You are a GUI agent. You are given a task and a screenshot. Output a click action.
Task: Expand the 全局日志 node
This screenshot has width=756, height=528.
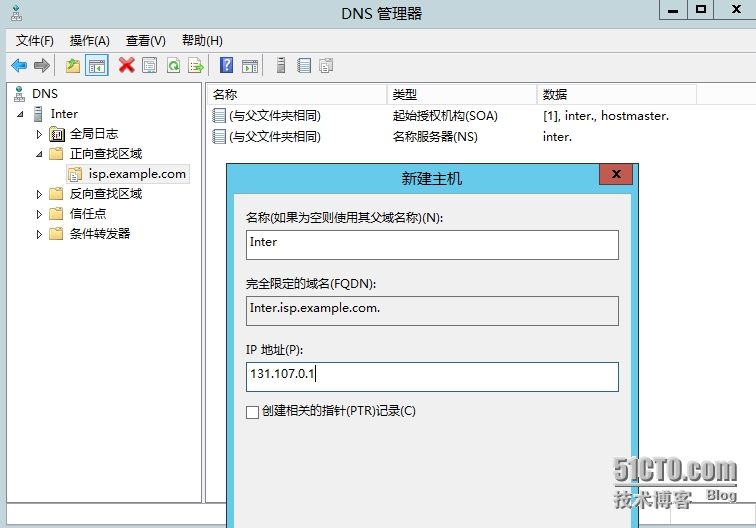[x=39, y=134]
